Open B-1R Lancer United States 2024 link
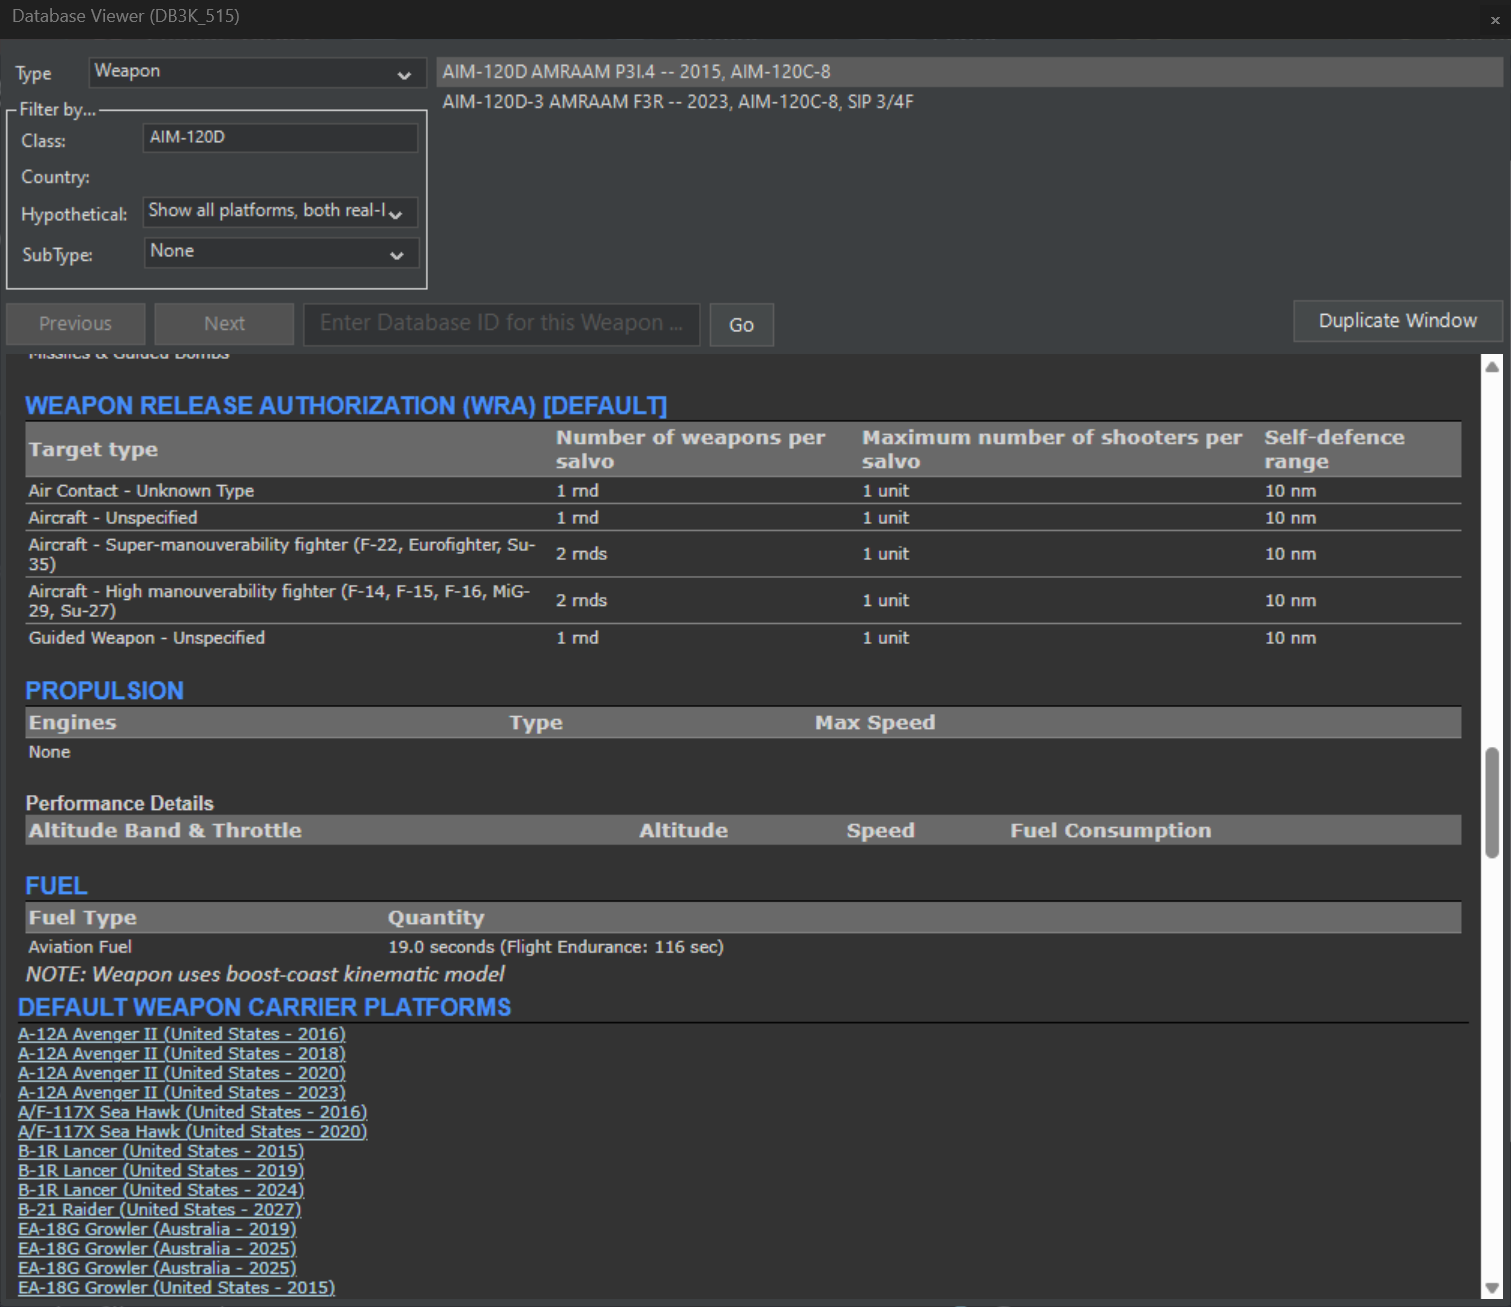Screen dimensions: 1511x1307 (x=160, y=1190)
